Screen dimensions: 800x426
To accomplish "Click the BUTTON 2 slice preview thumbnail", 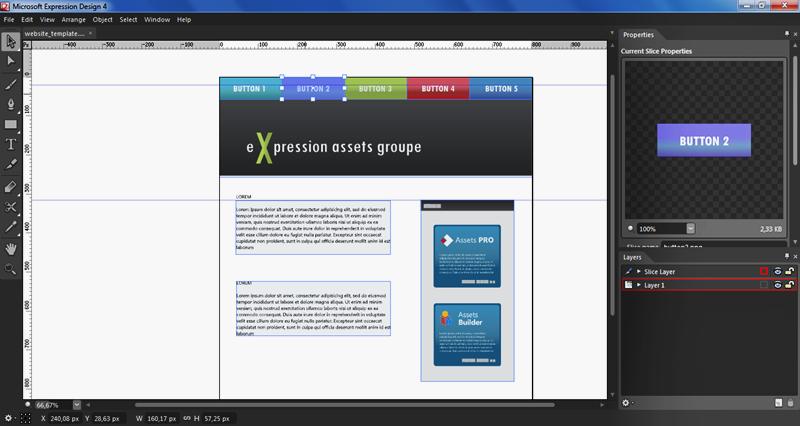I will (704, 140).
